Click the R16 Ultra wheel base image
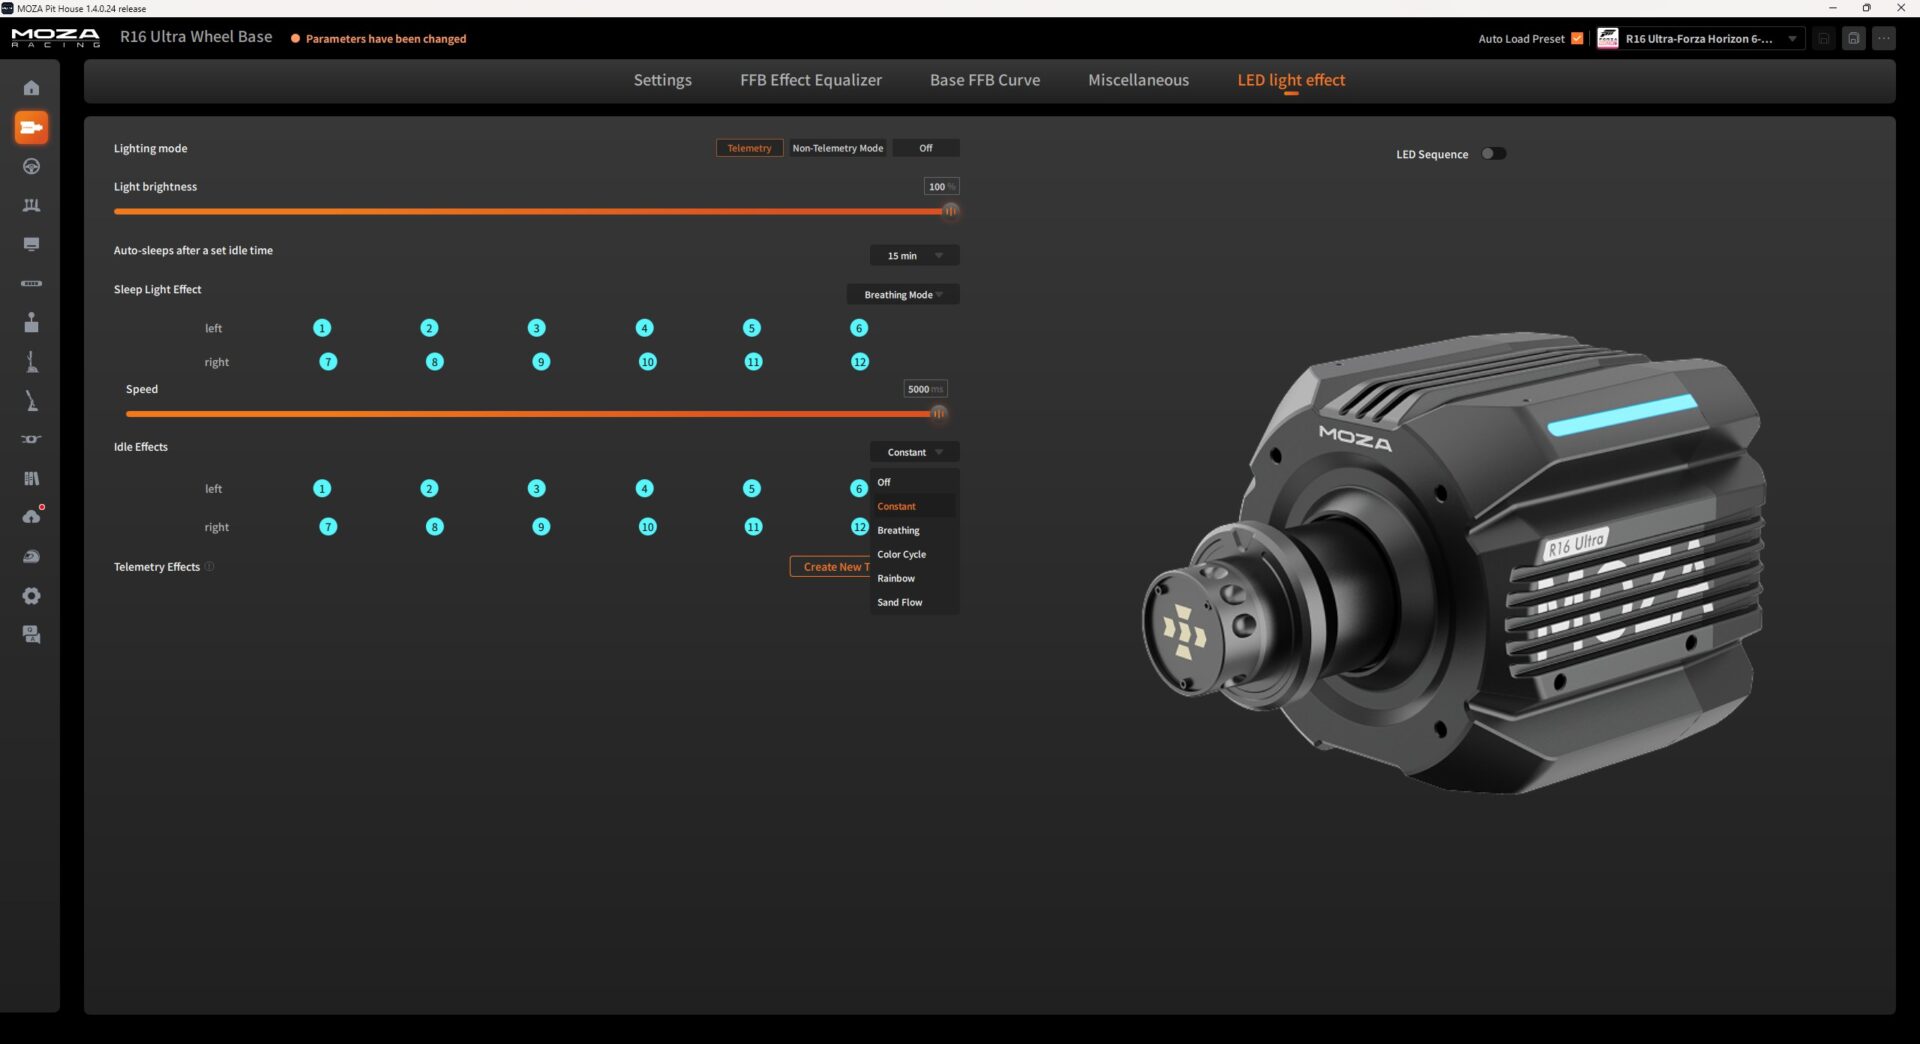This screenshot has height=1044, width=1920. click(1453, 562)
